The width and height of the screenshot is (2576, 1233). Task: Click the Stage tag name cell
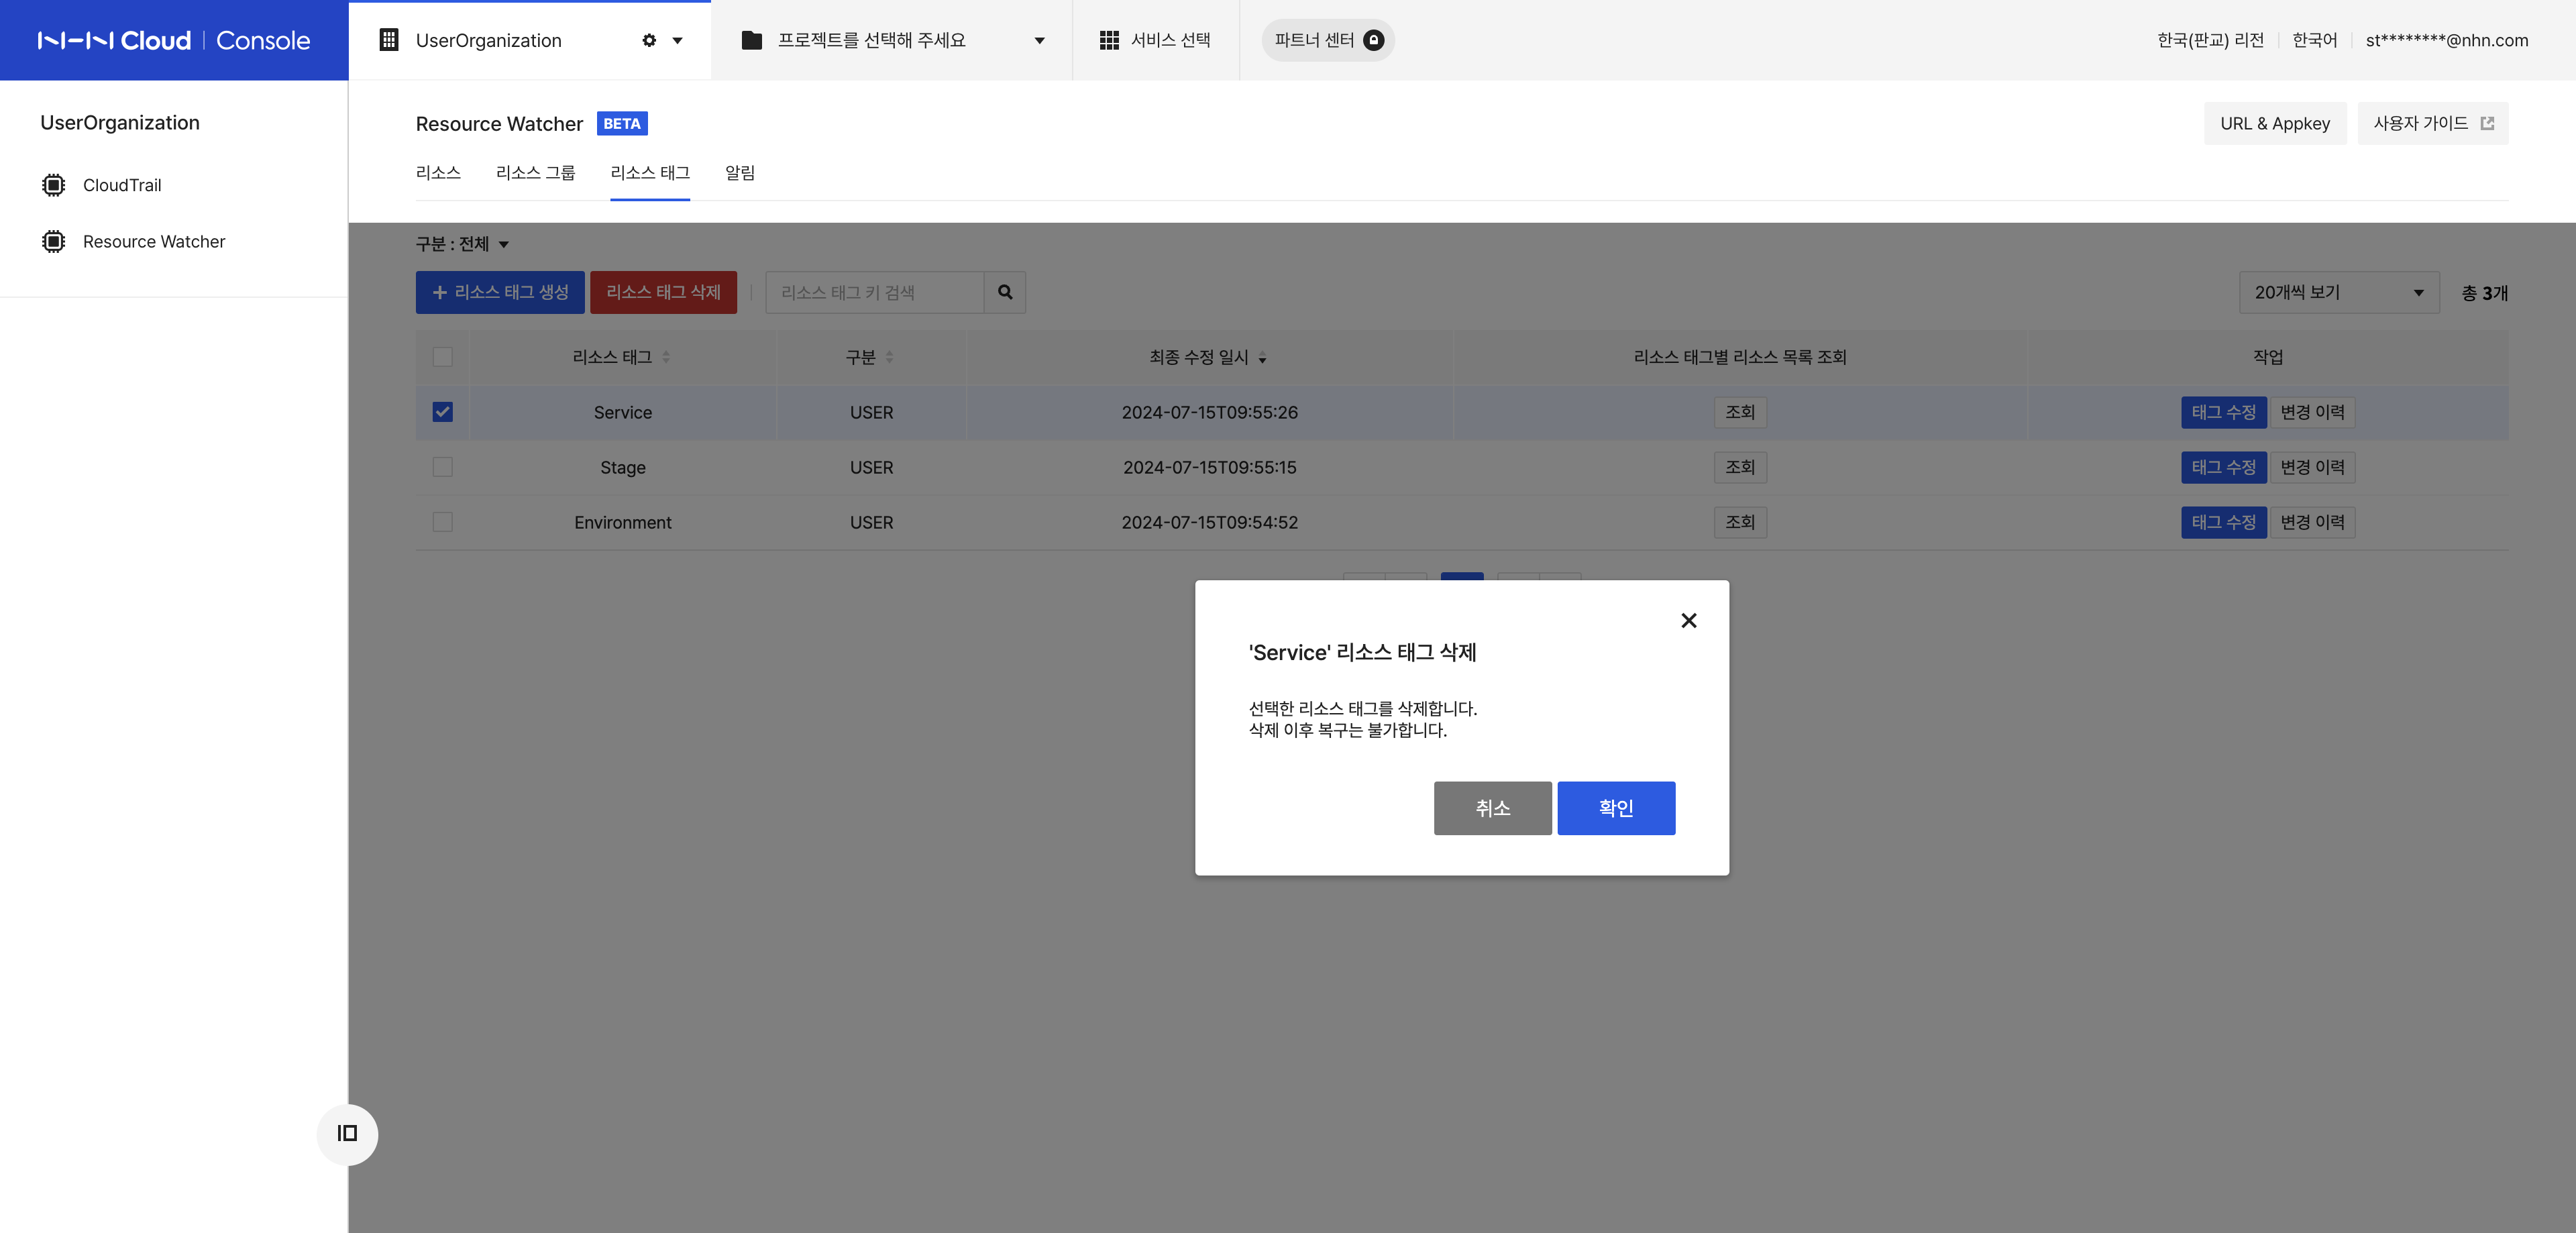(623, 467)
